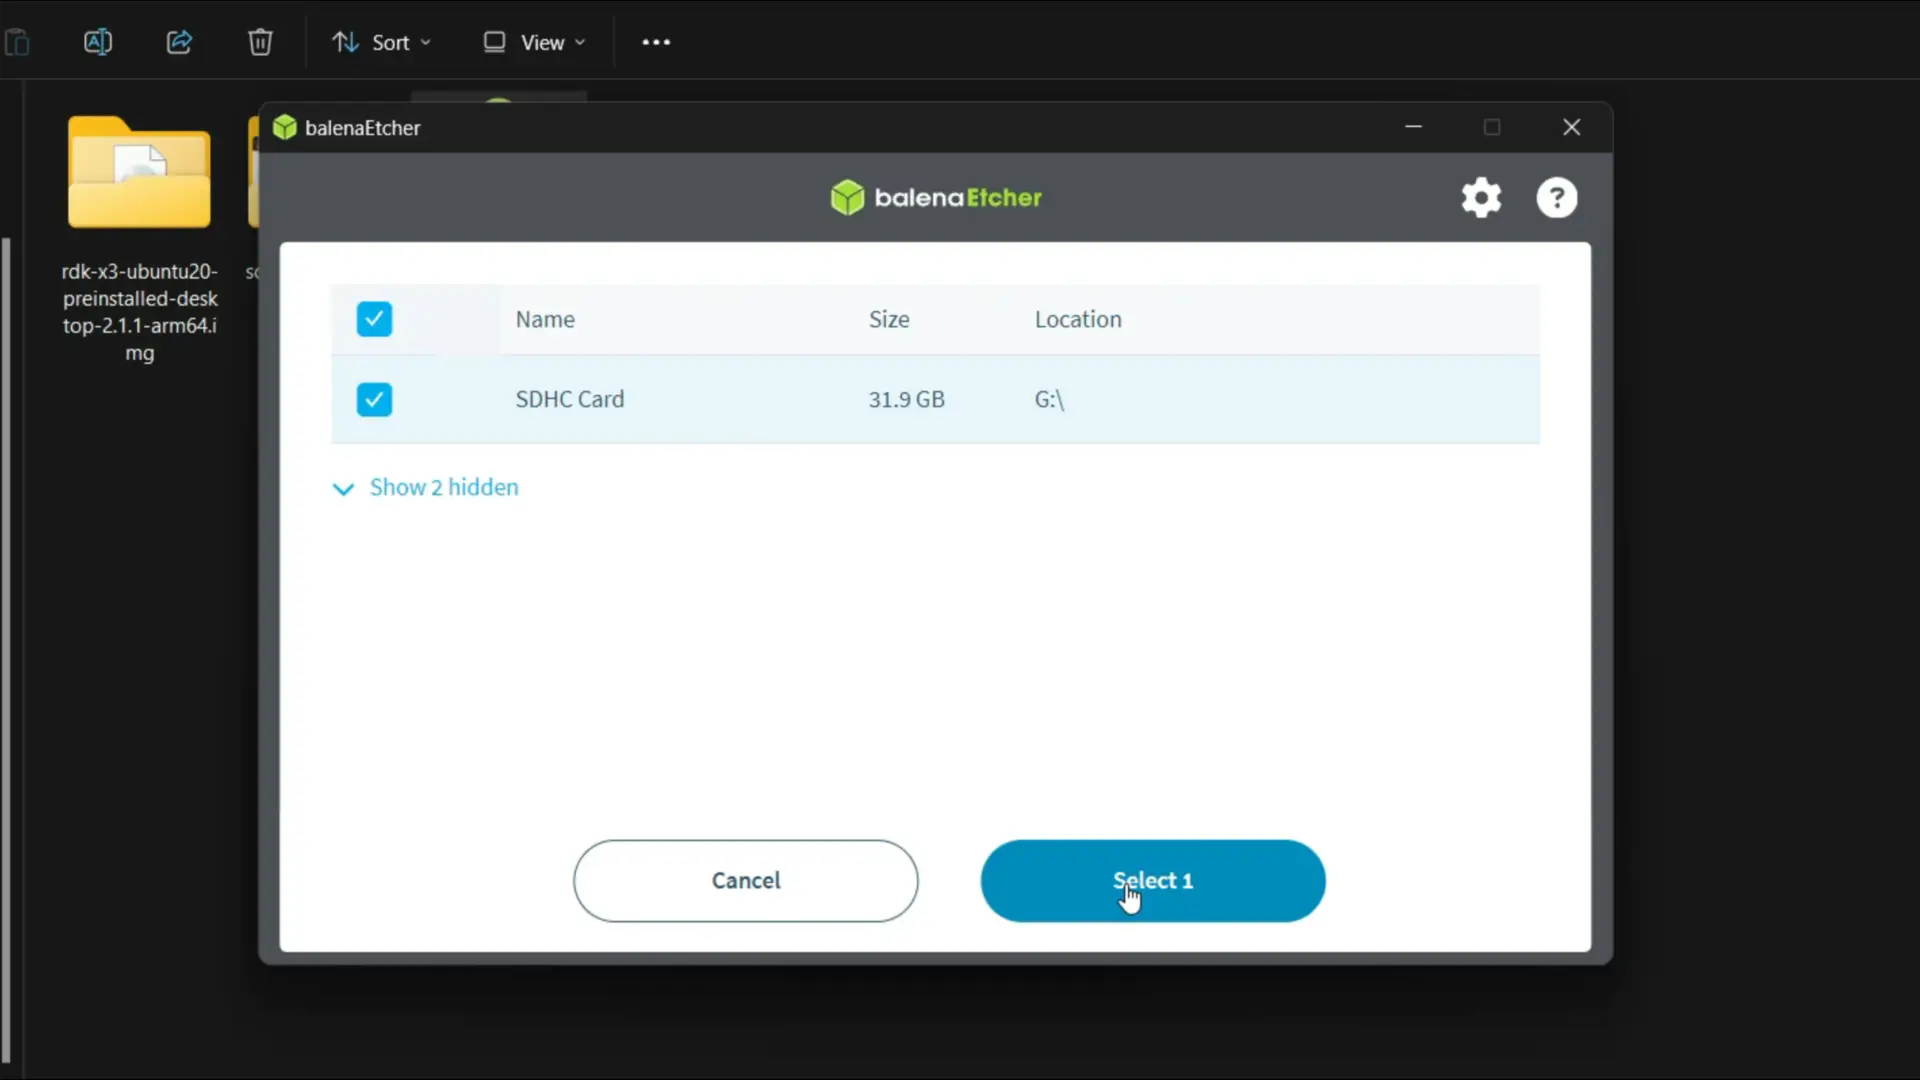
Task: Click the Size column header
Action: click(x=889, y=319)
